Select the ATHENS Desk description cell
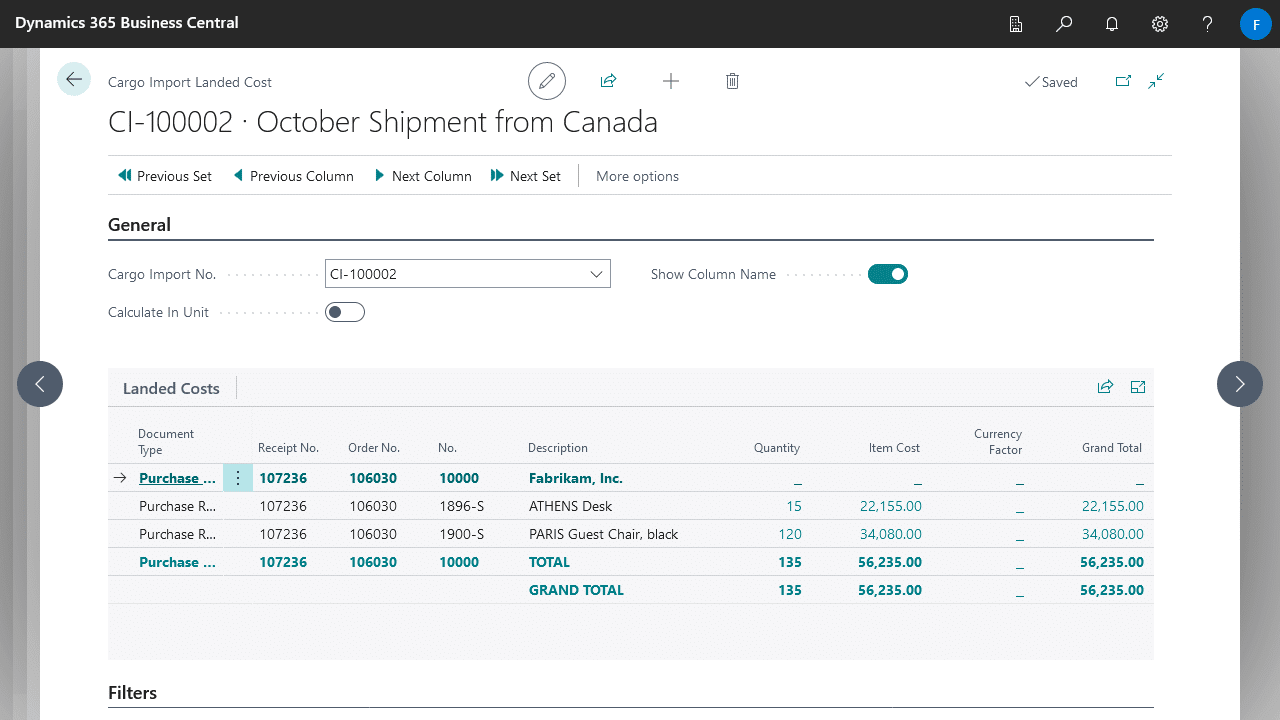Viewport: 1280px width, 720px height. tap(570, 506)
